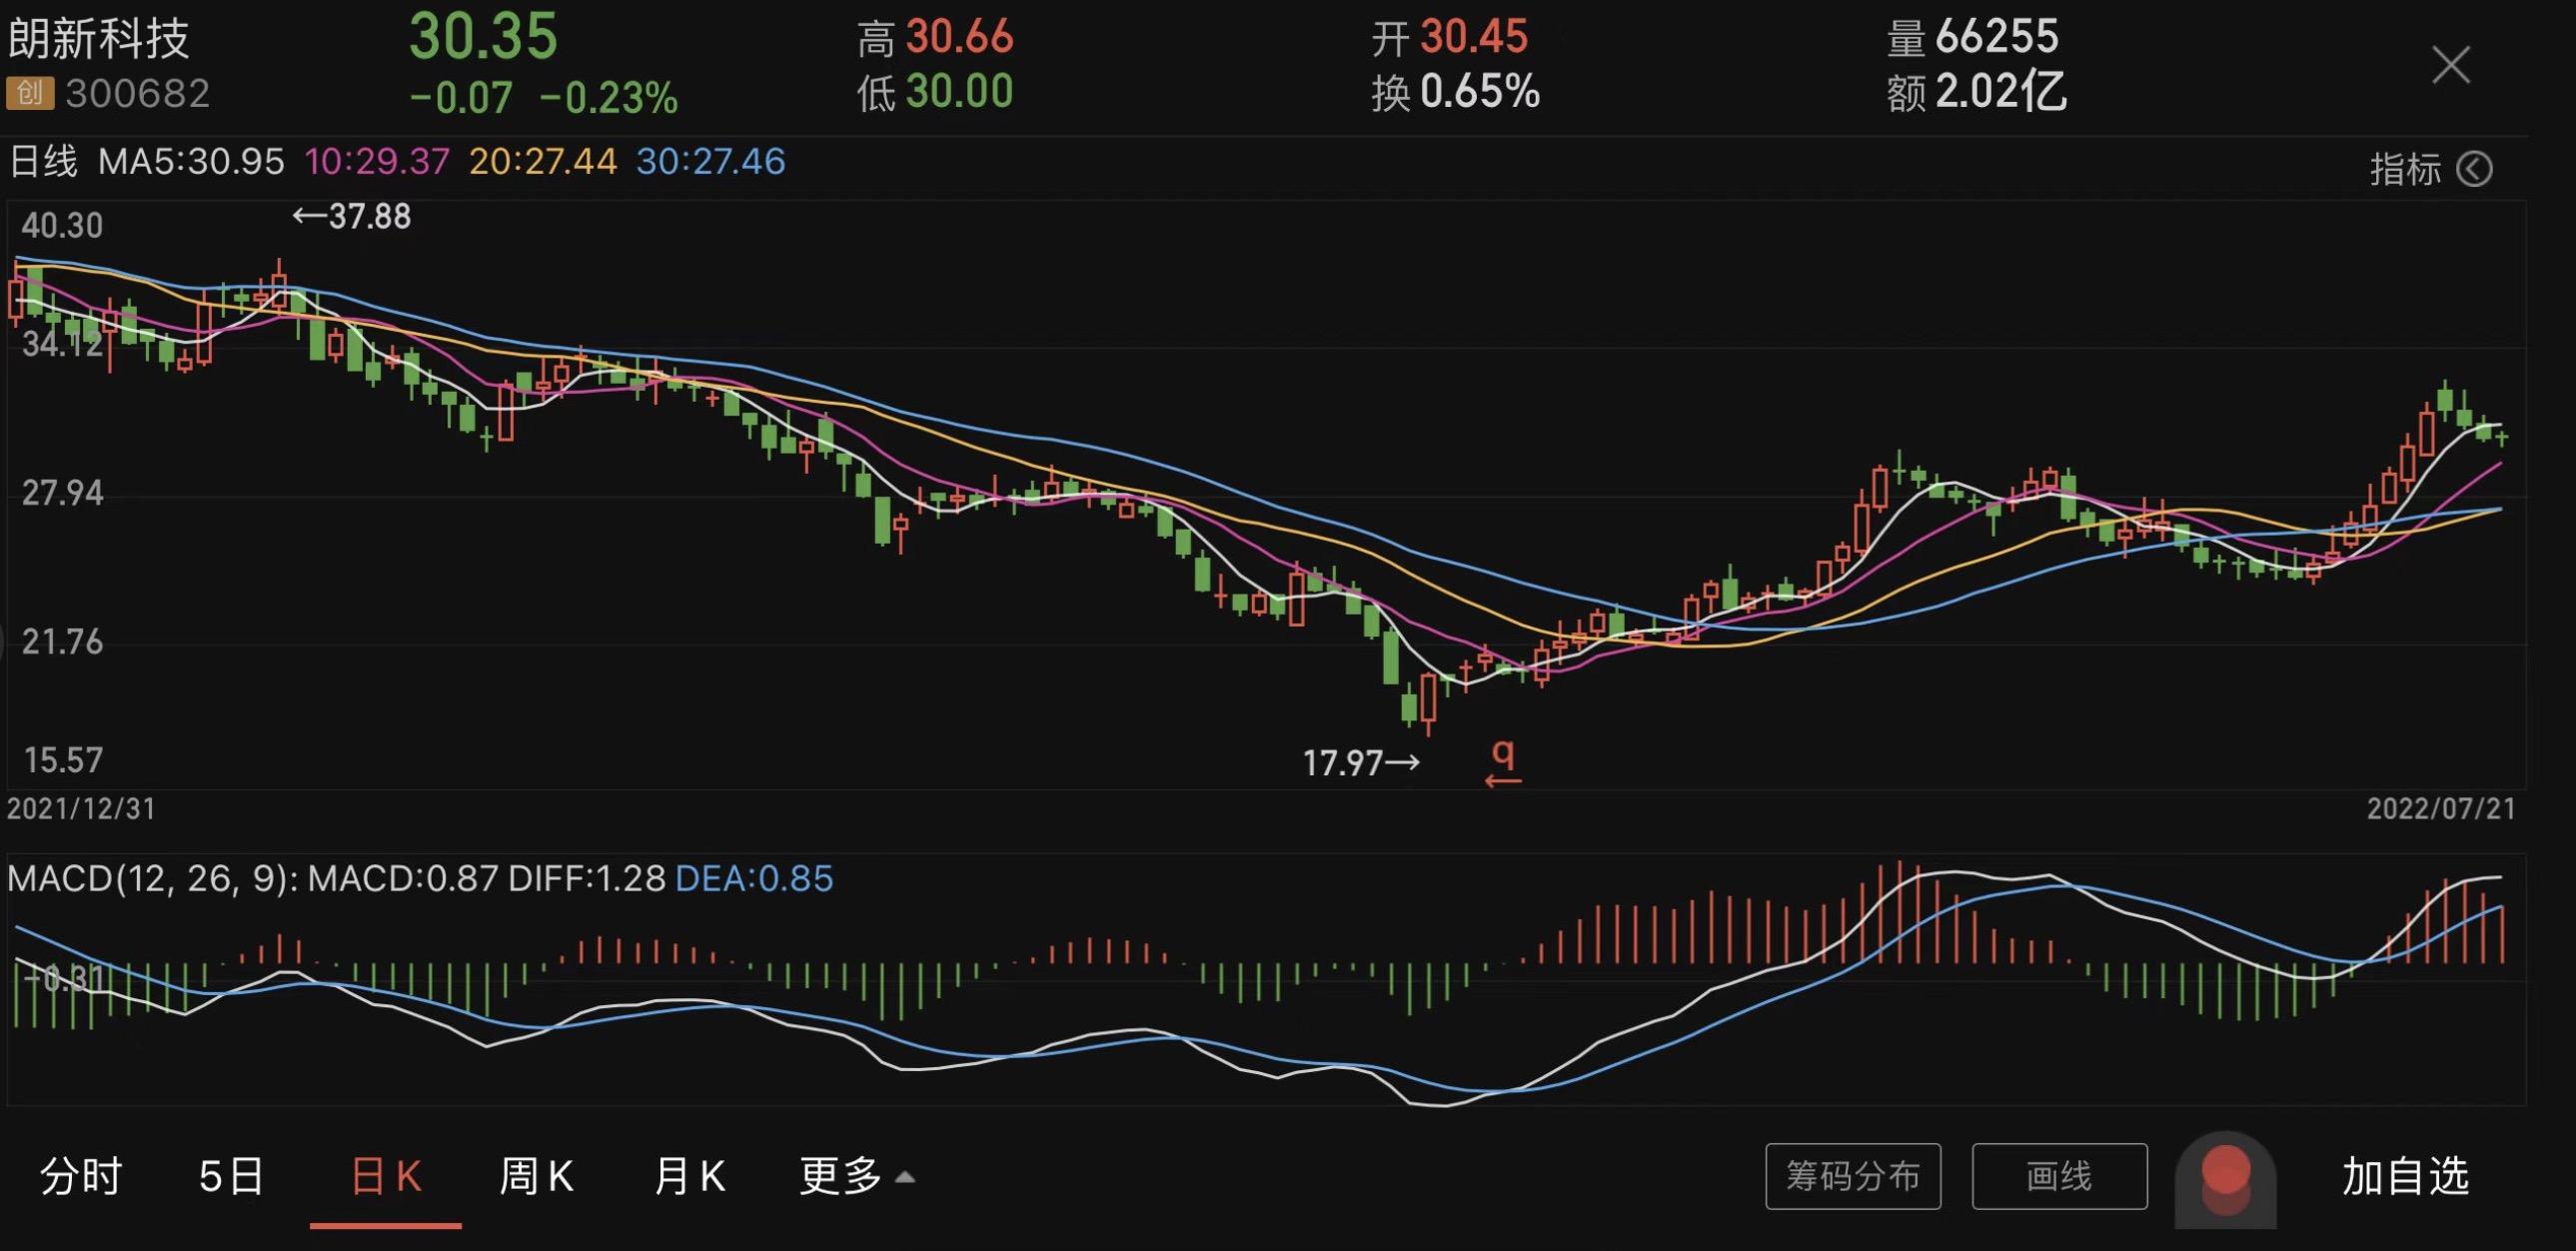Open the 月K monthly chart tab
Image resolution: width=2576 pixels, height=1251 pixels.
689,1176
